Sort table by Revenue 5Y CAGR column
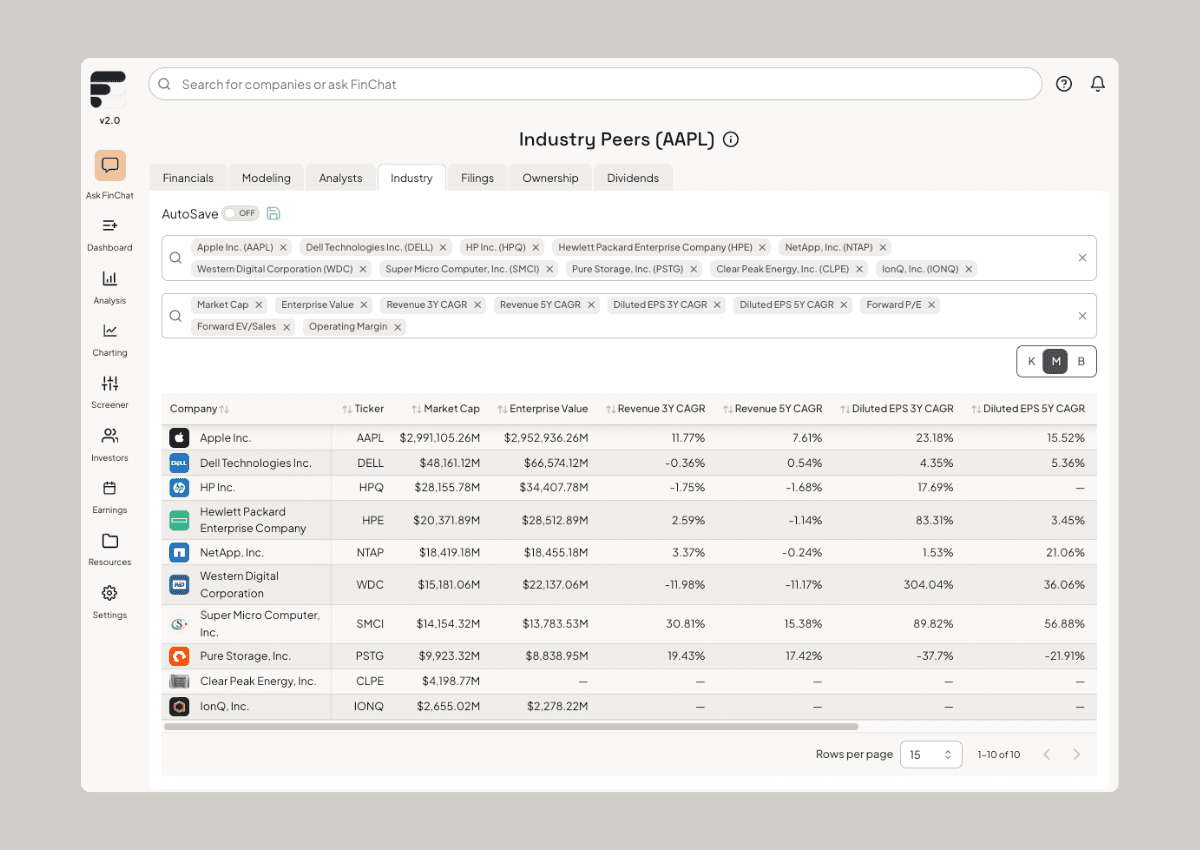Screen dimensions: 1200x850 pos(772,409)
